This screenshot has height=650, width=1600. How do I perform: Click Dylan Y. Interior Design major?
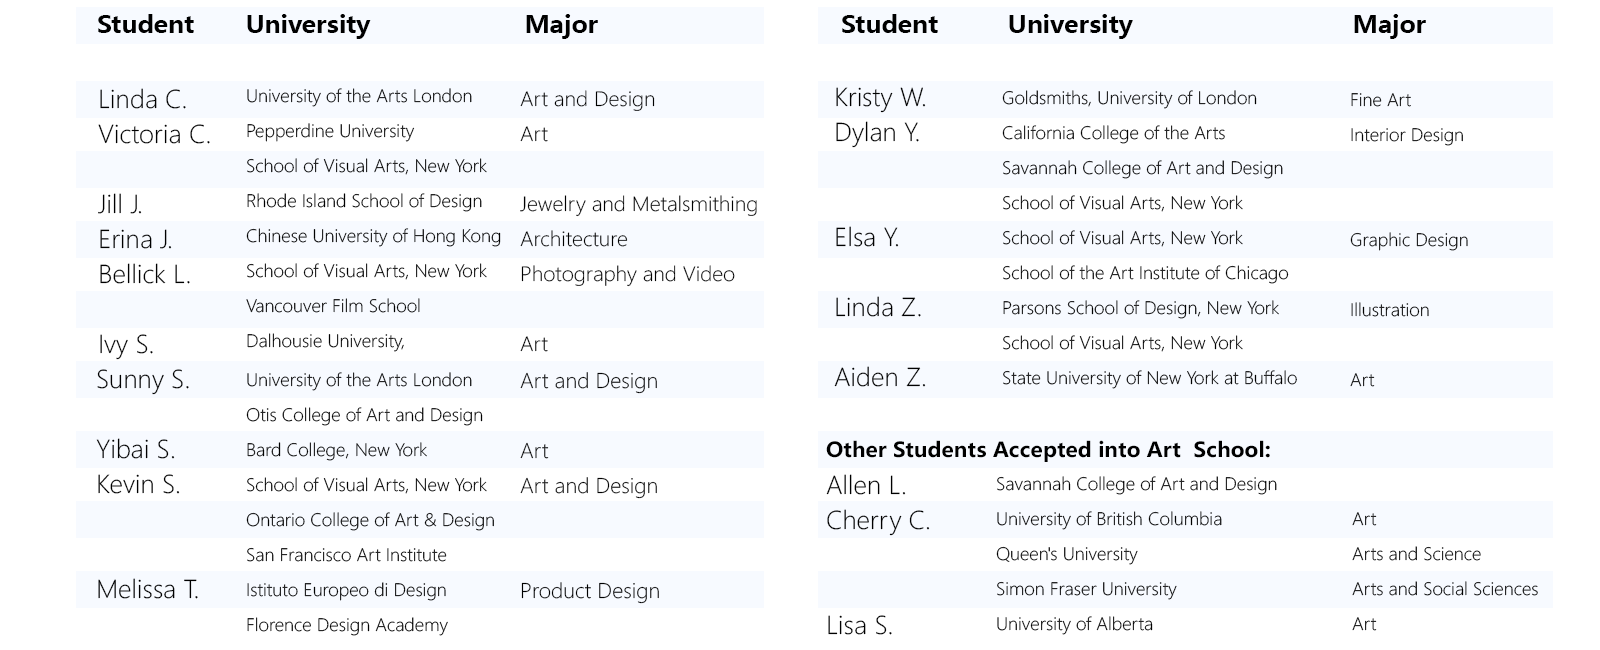1406,135
